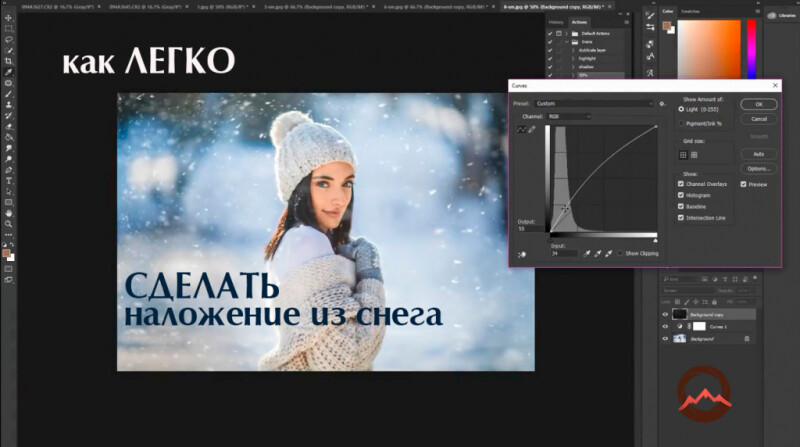
Task: Select the simple grid size icon
Action: (683, 155)
